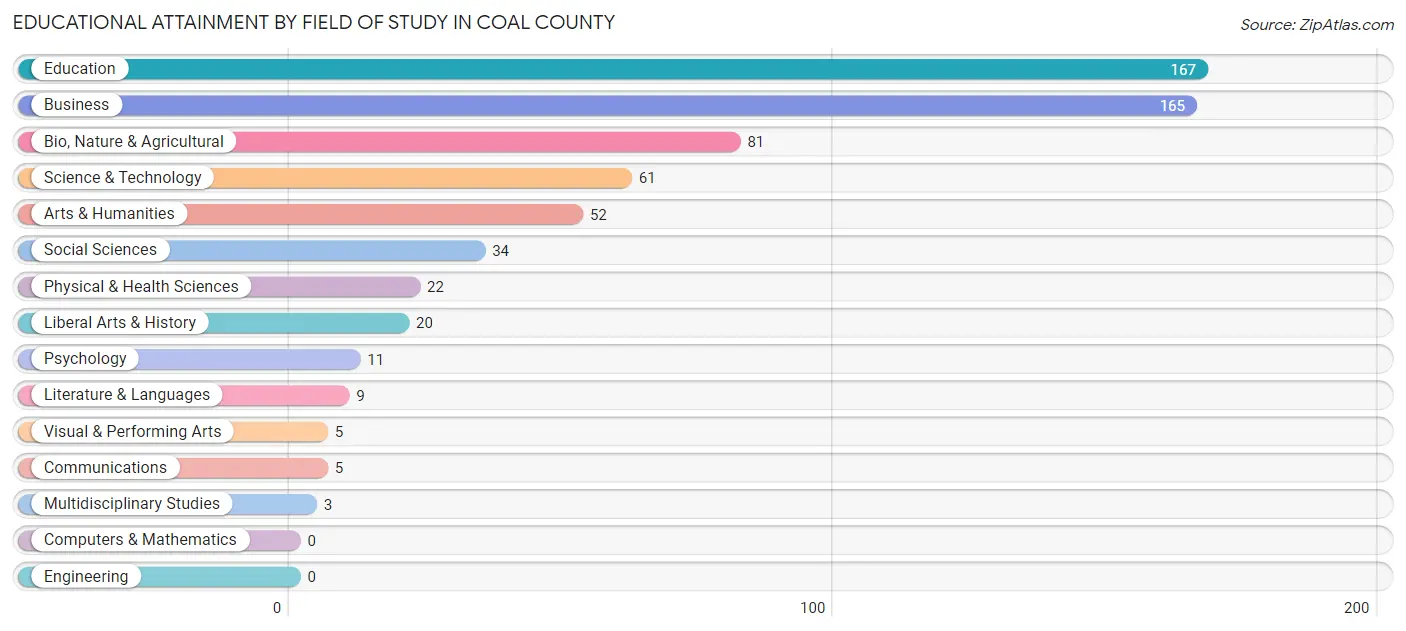Select the Business bar label
1406x631 pixels.
(x=77, y=105)
